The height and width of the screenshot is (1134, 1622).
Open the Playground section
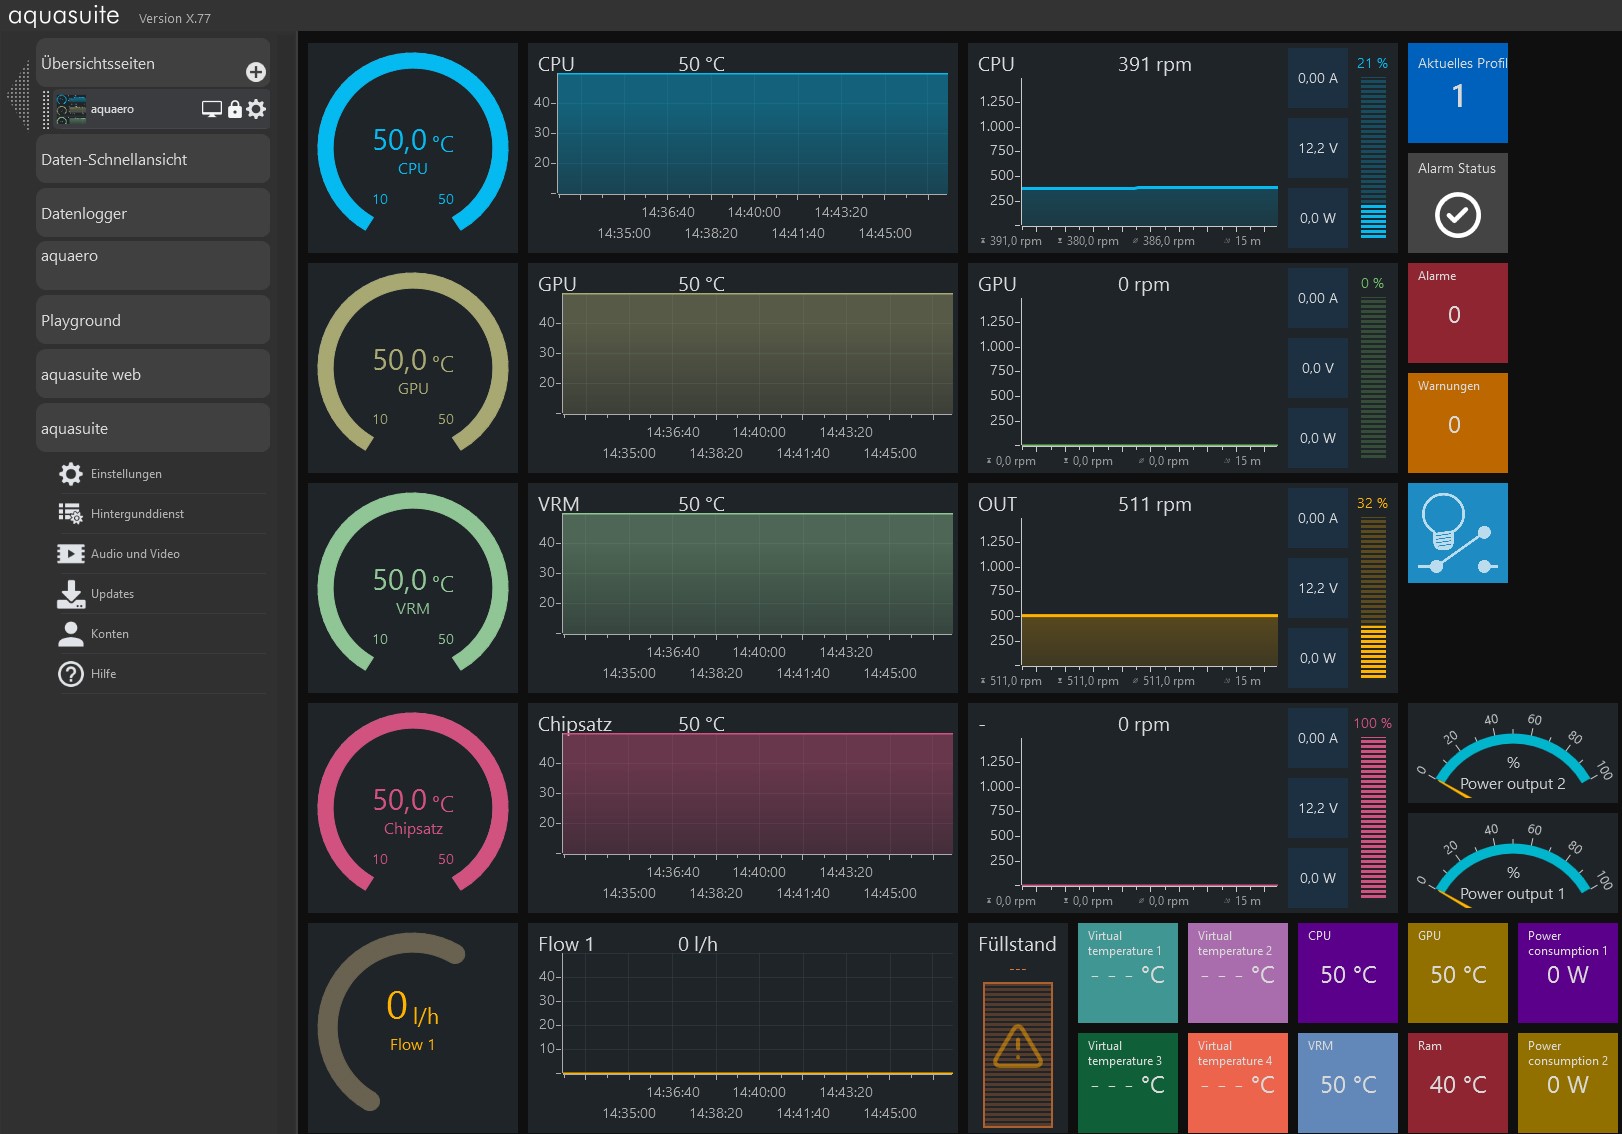[152, 321]
